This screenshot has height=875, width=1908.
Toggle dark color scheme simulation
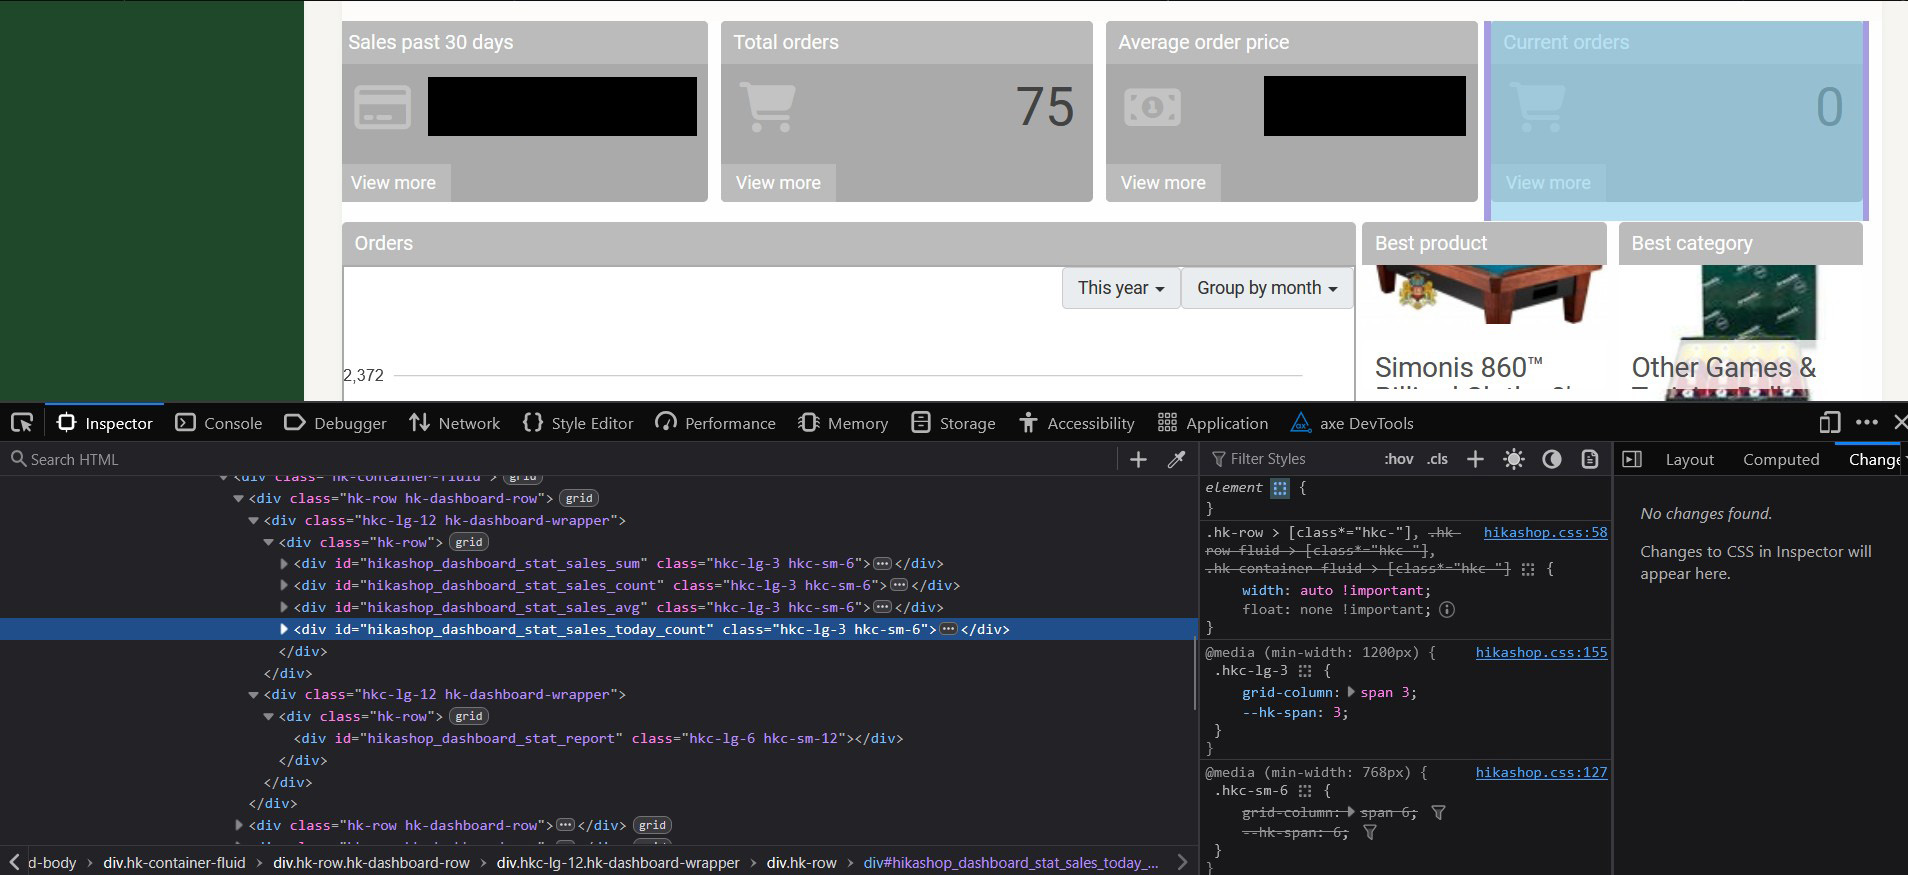pos(1552,459)
